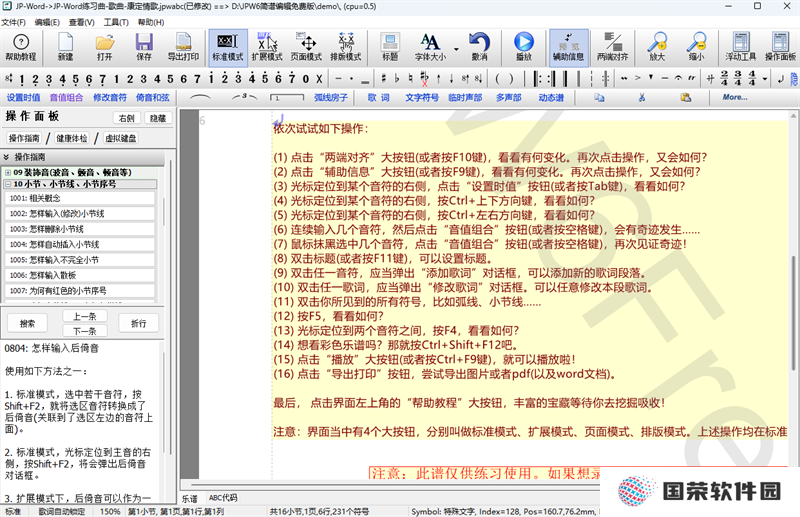Switch to the ABC代码 tab
This screenshot has height=517, width=800.
pos(223,498)
